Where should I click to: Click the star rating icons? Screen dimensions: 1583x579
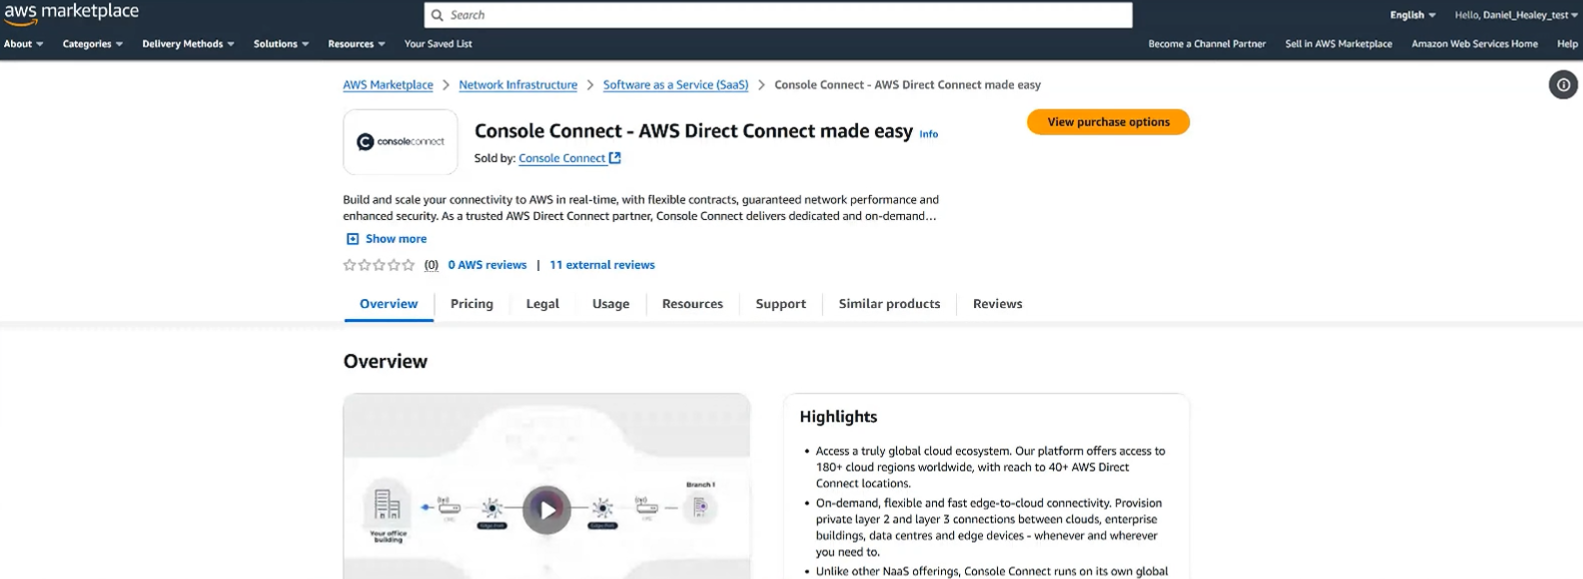click(x=379, y=265)
